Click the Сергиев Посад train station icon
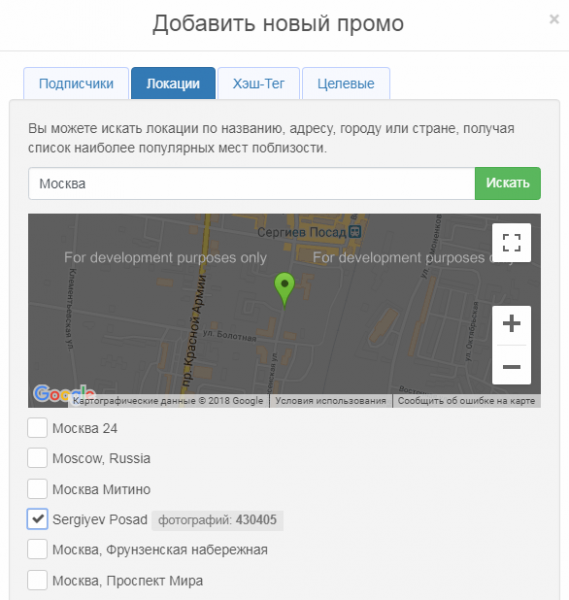Screen dimensions: 569x600 pos(355,232)
